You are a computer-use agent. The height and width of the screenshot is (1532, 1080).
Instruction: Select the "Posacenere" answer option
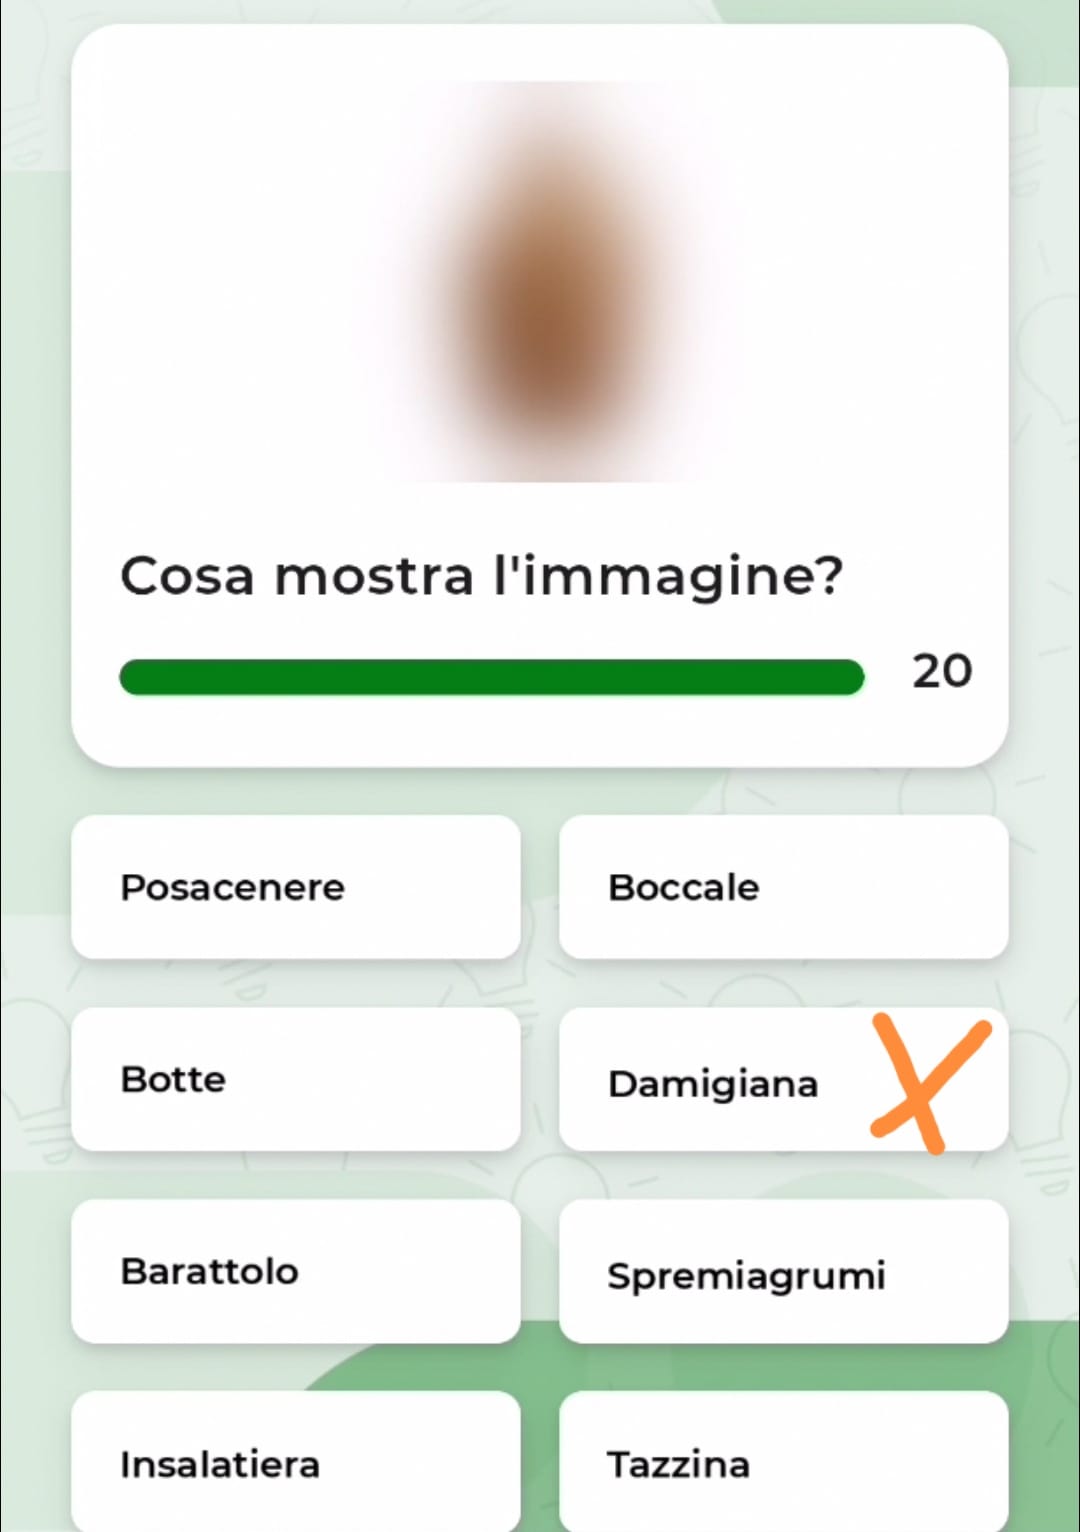pyautogui.click(x=295, y=887)
